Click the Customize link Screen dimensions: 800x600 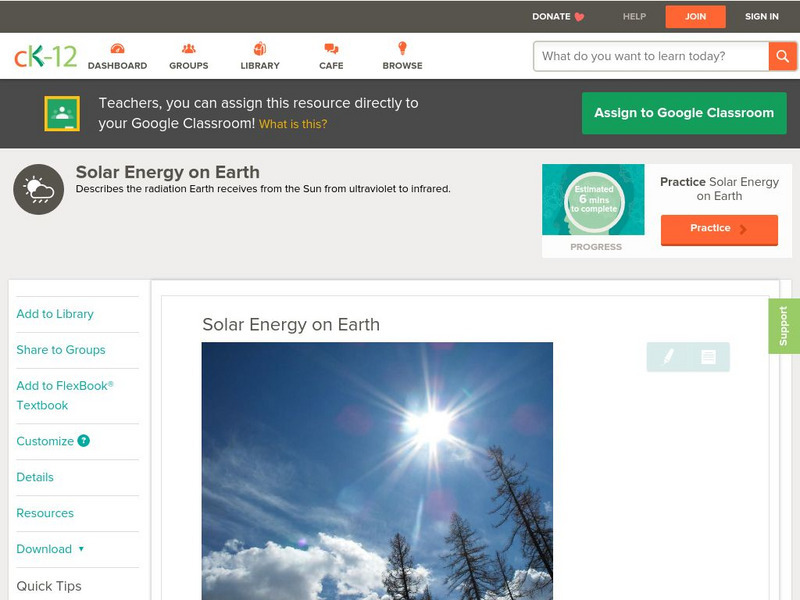45,441
